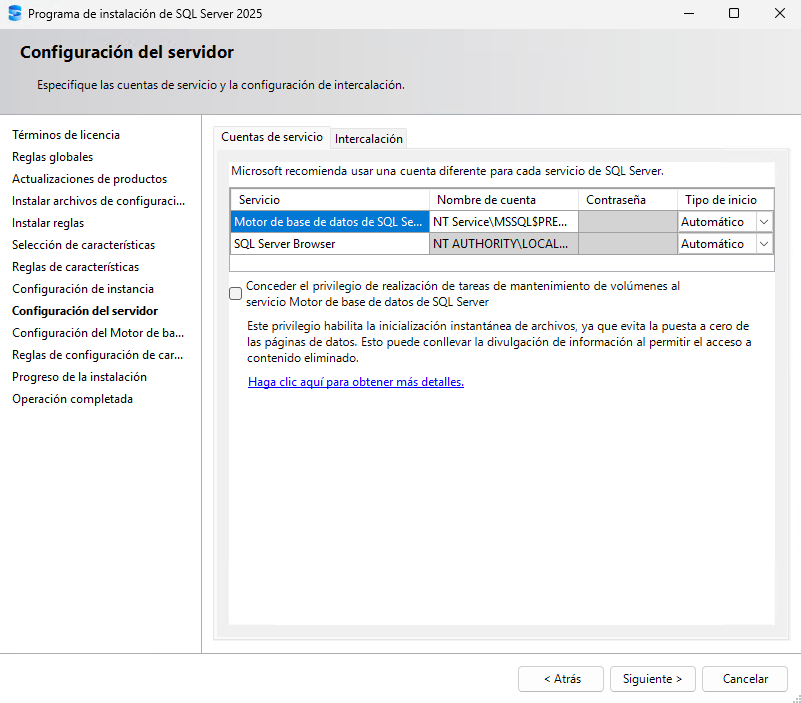The height and width of the screenshot is (703, 801).
Task: Enable the volume maintenance tasks privilege checkbox
Action: 235,293
